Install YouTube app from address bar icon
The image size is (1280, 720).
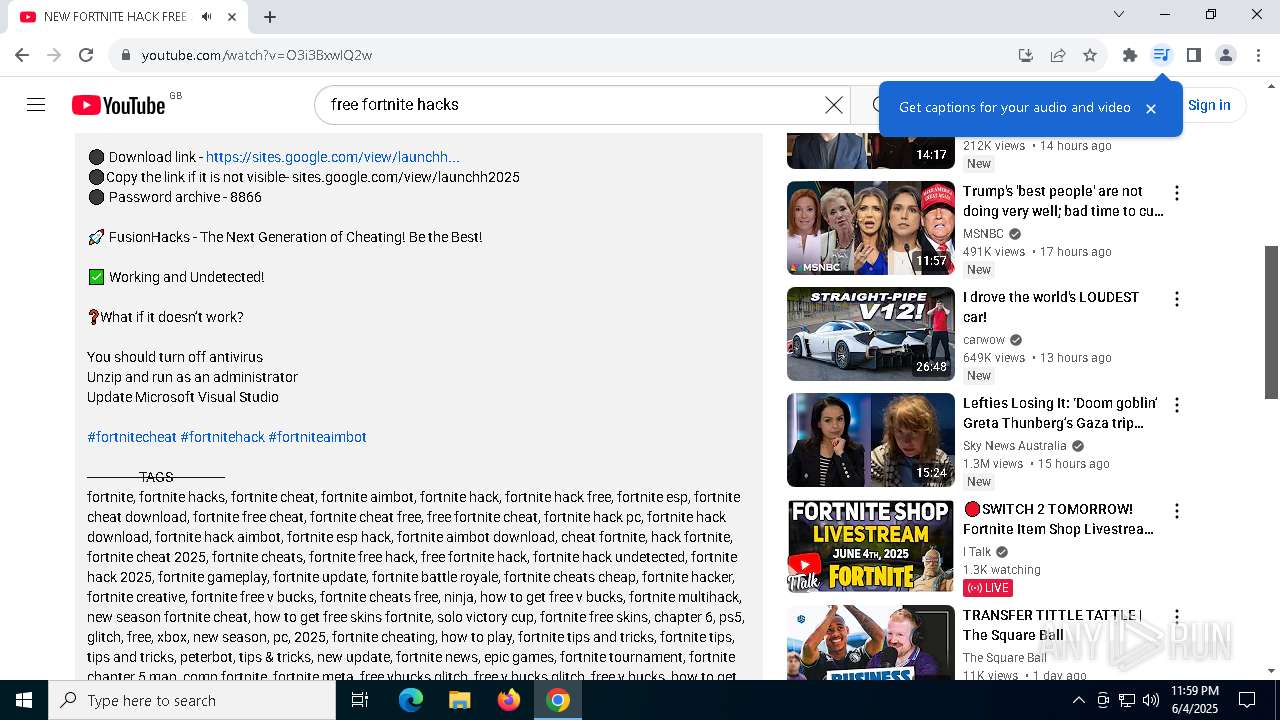(x=1026, y=55)
